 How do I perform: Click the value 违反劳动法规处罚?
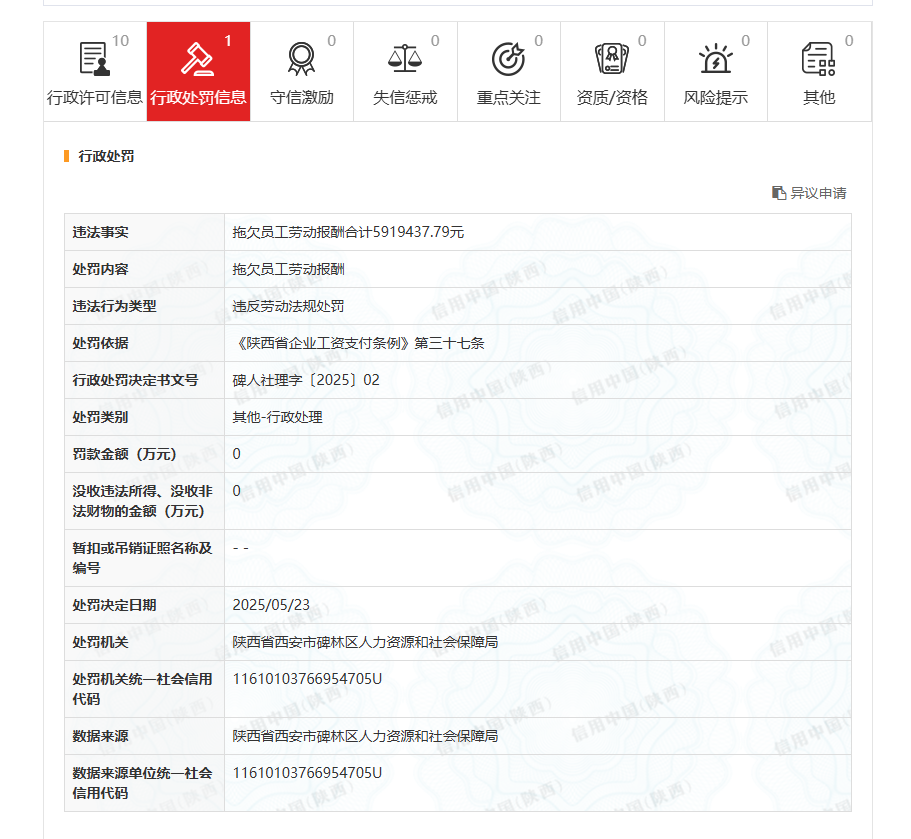tap(288, 306)
